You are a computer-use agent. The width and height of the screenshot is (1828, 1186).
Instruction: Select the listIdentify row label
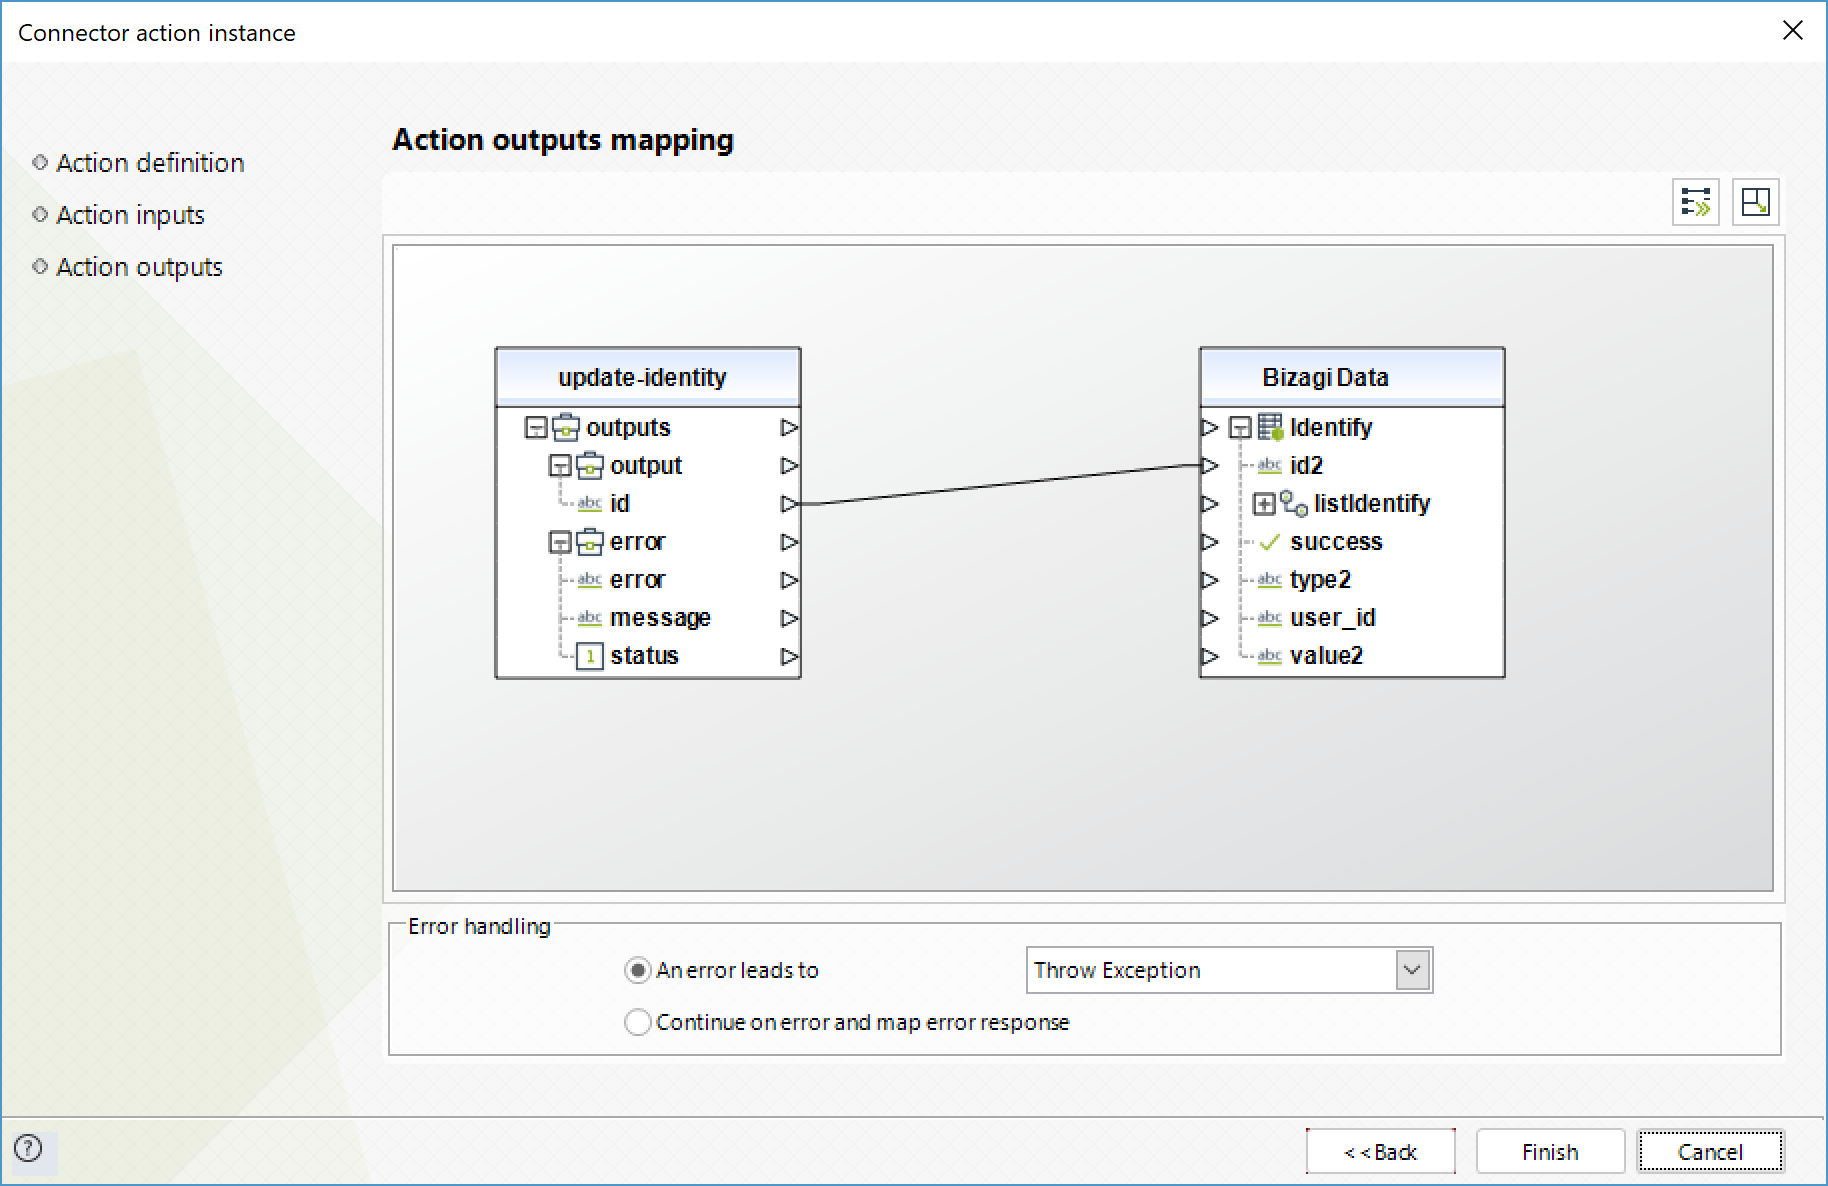click(1372, 503)
